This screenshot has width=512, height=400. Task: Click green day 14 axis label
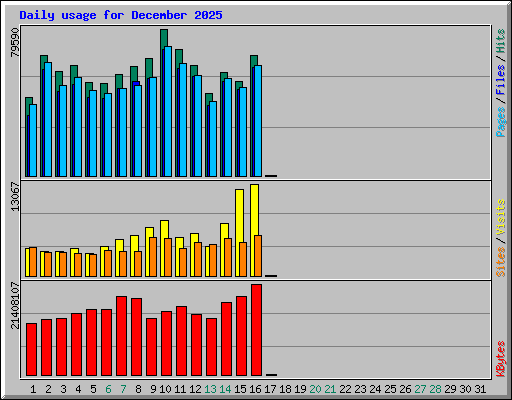click(x=225, y=389)
